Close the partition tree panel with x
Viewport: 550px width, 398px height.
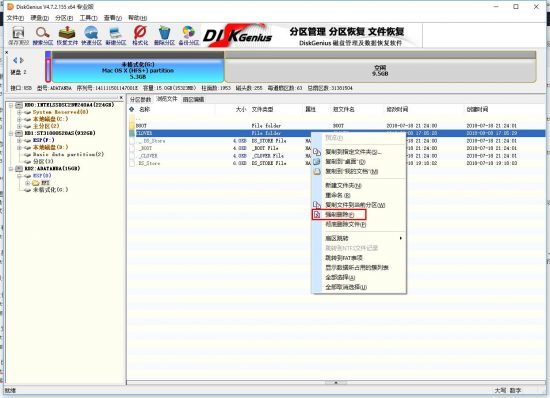tap(121, 97)
